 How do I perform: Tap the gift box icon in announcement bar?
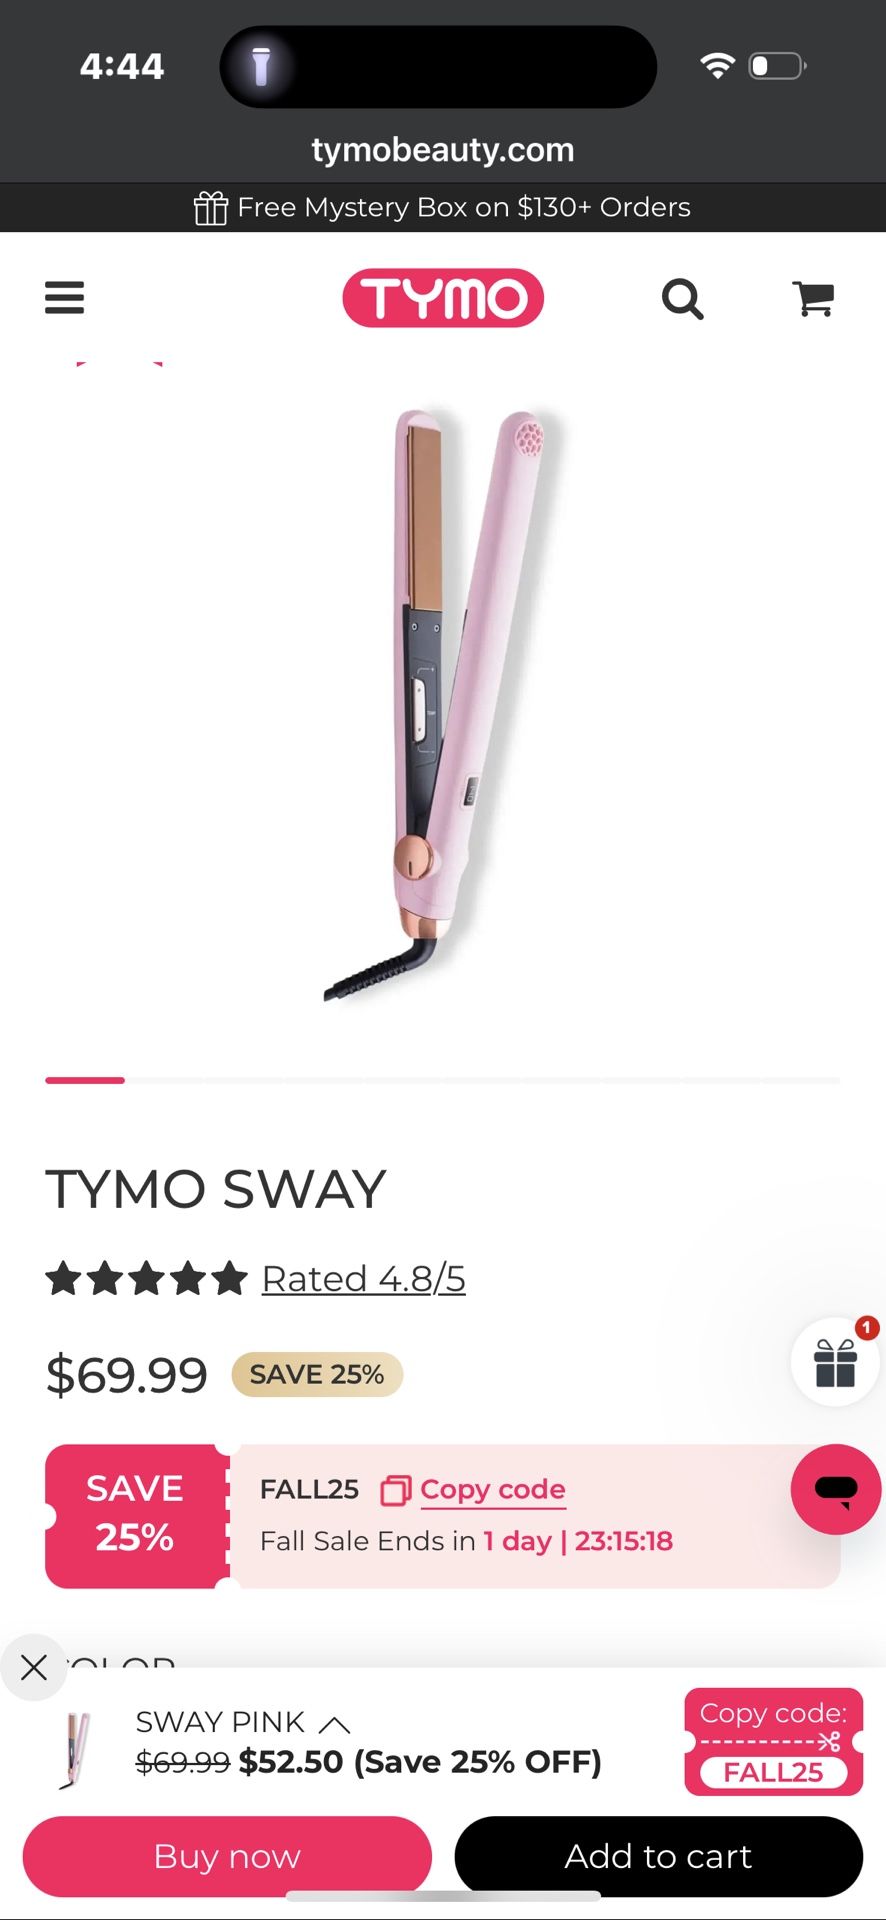coord(210,207)
